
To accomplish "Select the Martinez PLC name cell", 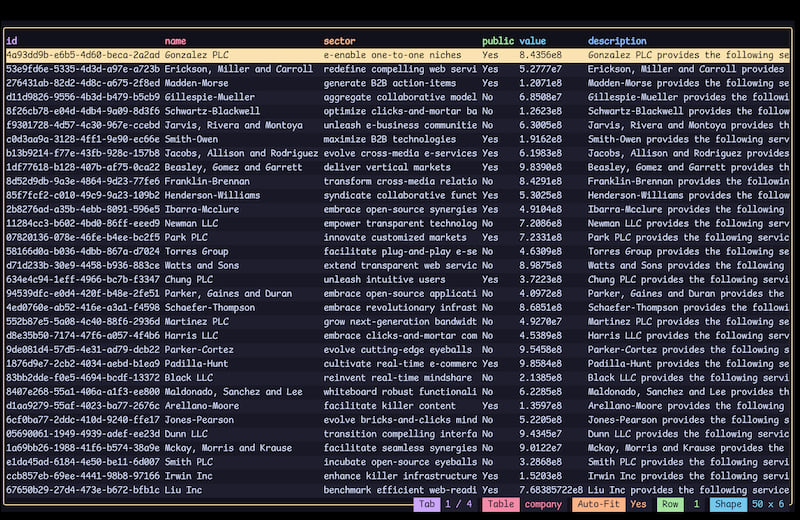I will pos(196,321).
